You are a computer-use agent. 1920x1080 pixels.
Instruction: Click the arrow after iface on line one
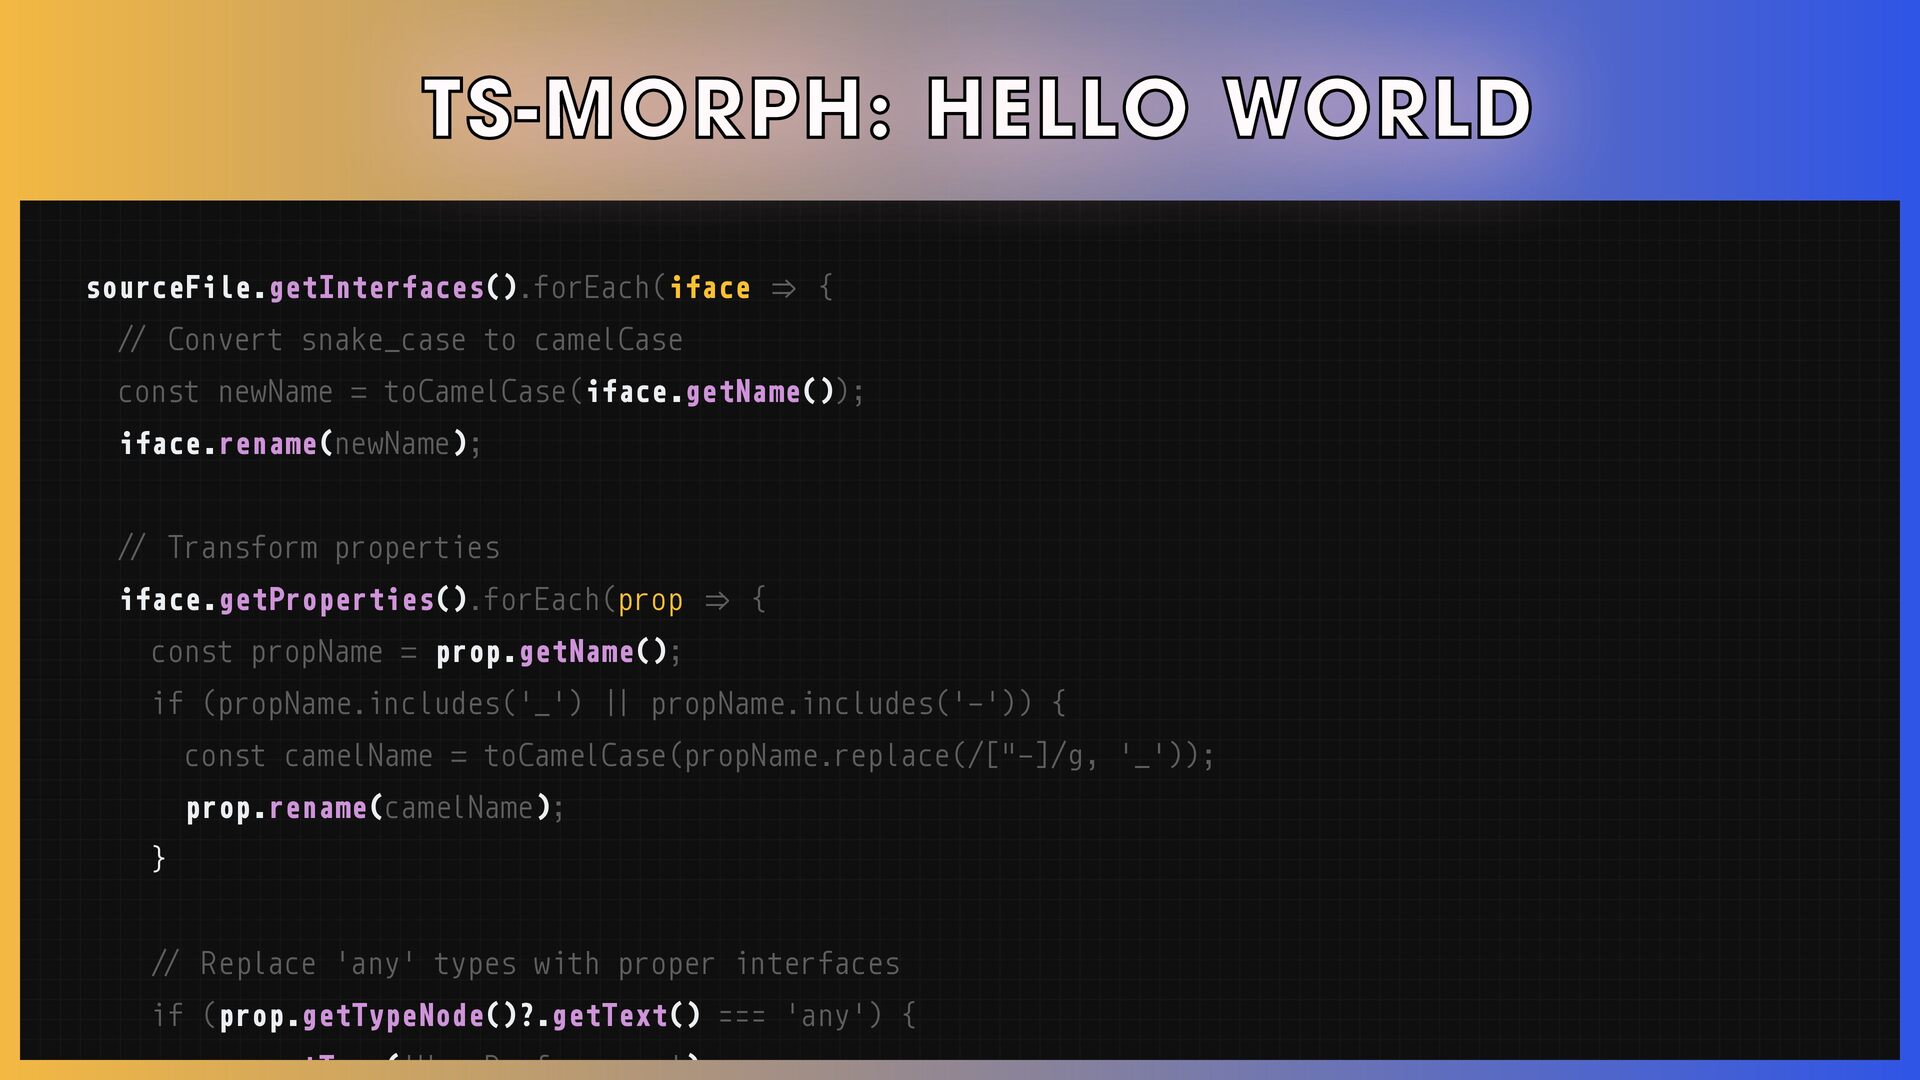point(784,289)
